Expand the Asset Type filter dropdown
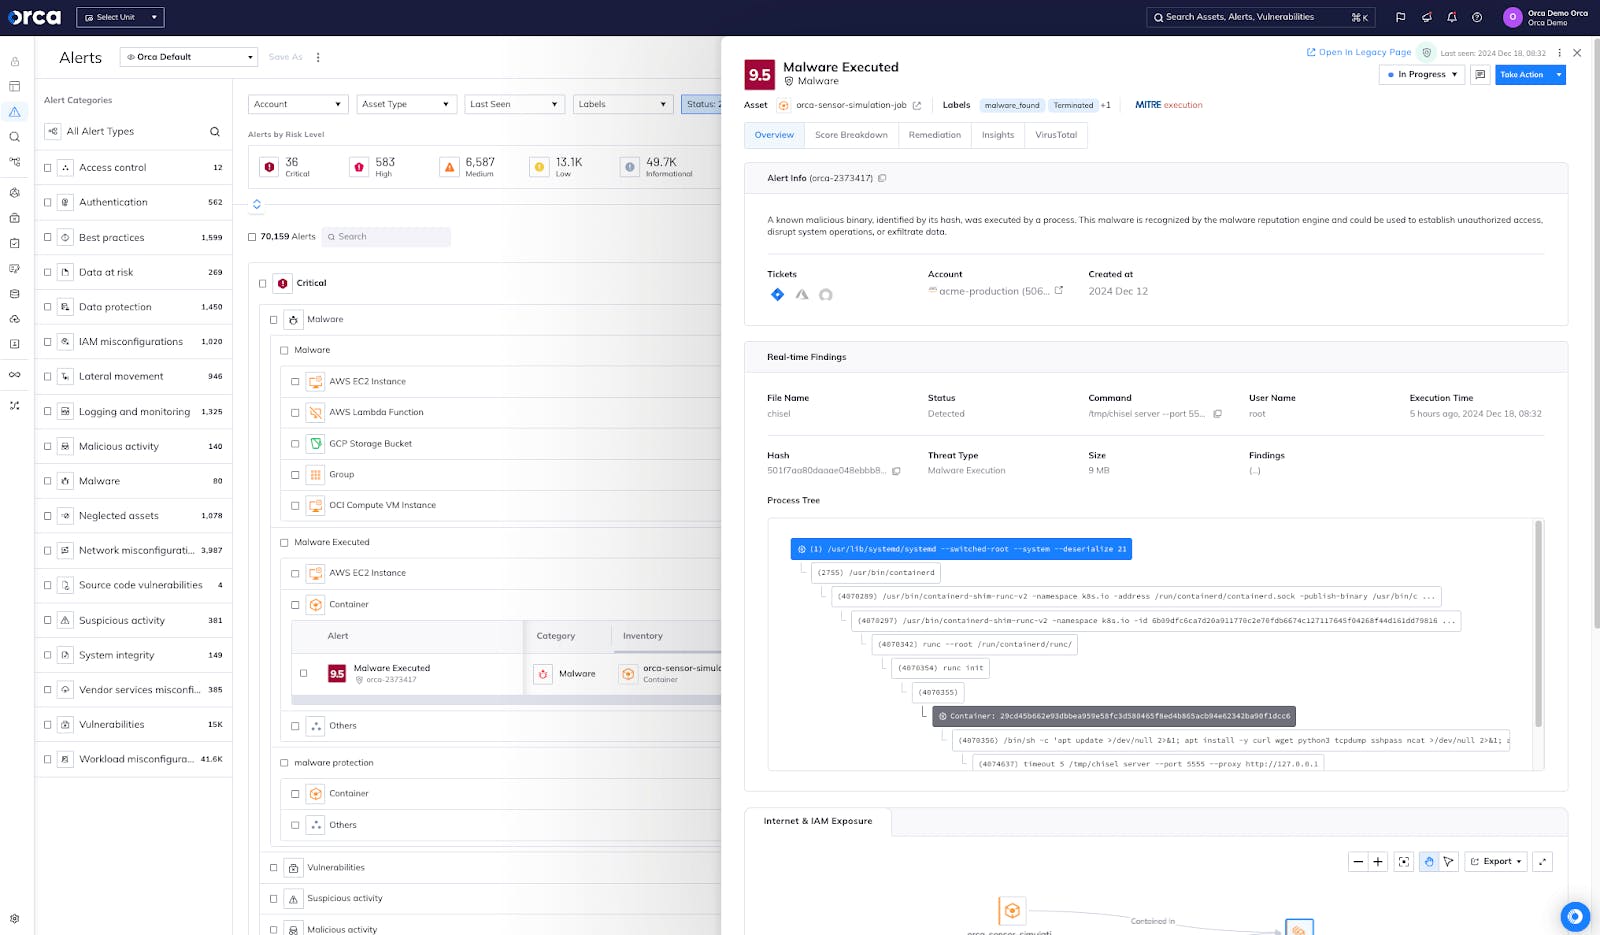Screen dimensions: 1600x935 click(x=406, y=104)
